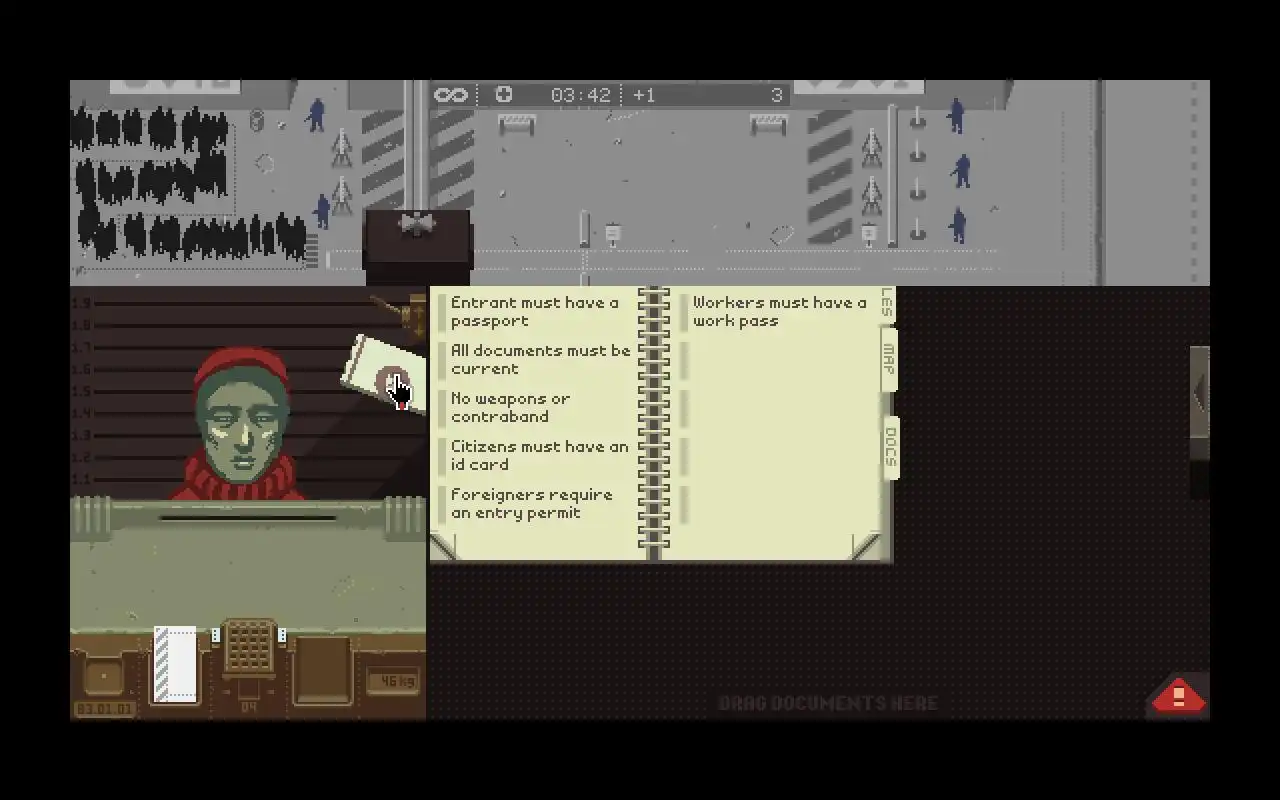Click the waiting crowd queue at upper left
The image size is (1280, 800).
click(190, 185)
